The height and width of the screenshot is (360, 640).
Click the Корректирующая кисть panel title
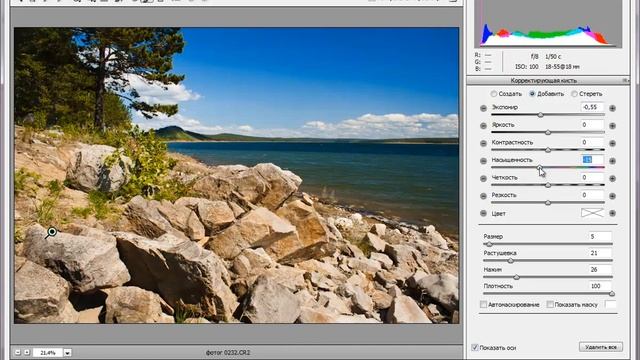click(543, 80)
